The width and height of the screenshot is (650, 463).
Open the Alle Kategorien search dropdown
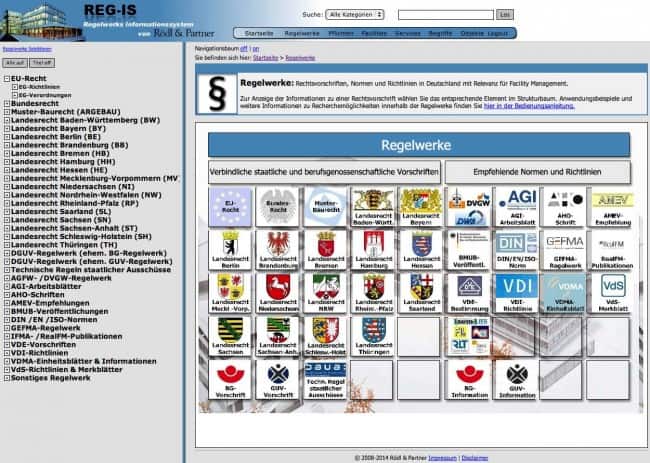355,15
